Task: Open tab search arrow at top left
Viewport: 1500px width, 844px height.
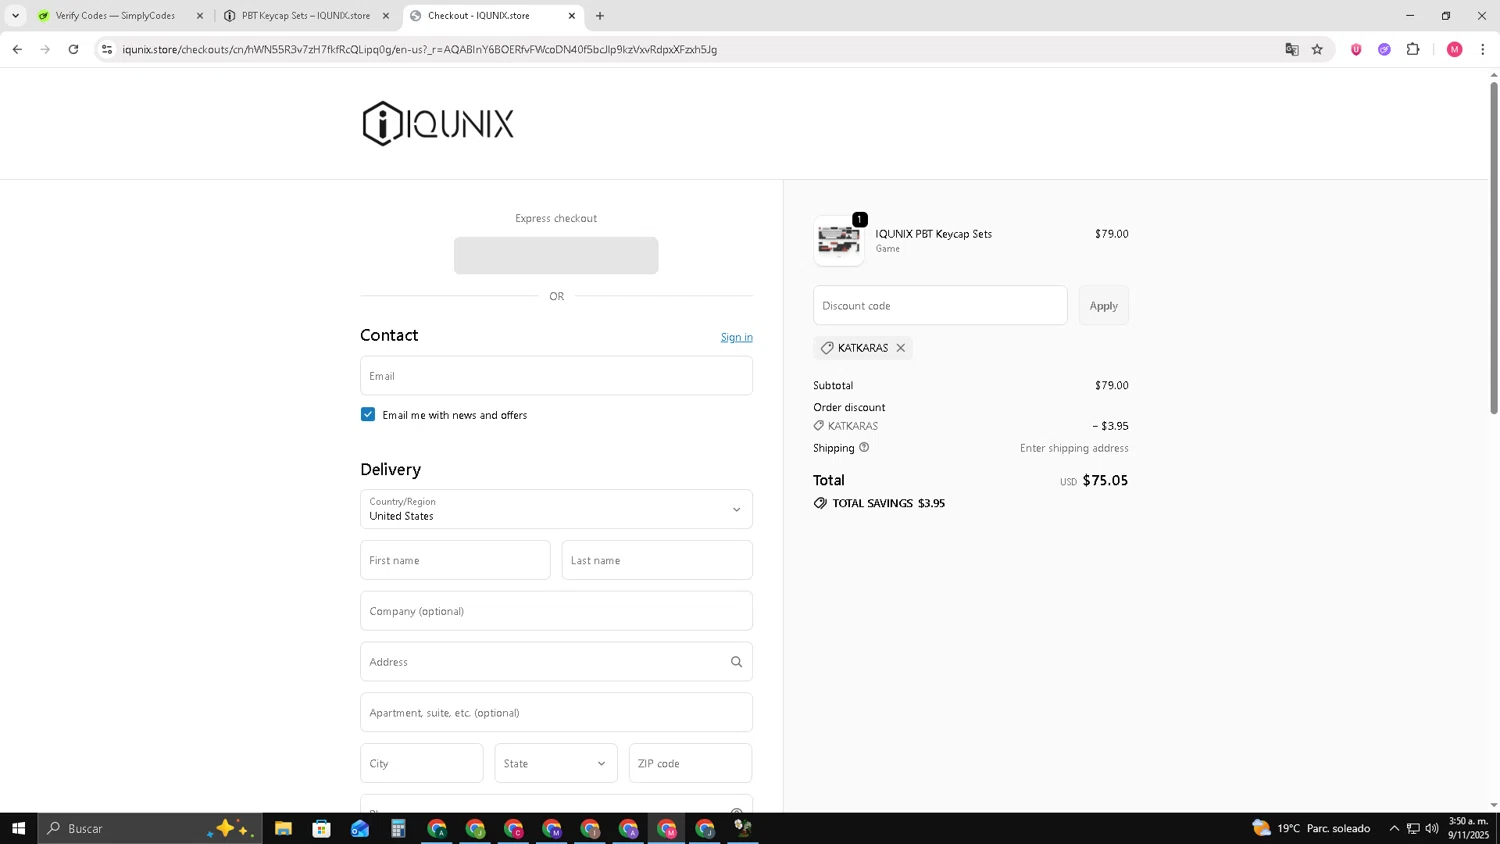Action: click(15, 16)
